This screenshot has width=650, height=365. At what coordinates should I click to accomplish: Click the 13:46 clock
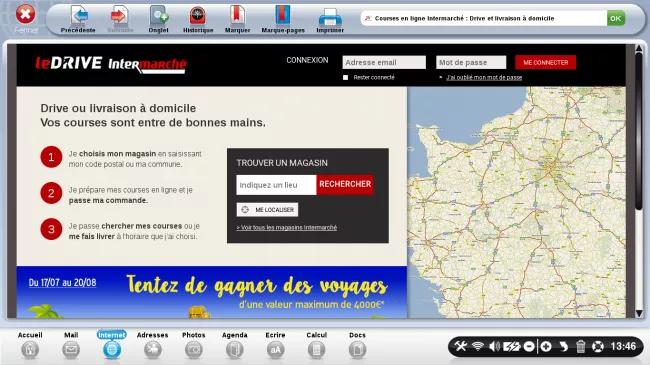coord(623,346)
